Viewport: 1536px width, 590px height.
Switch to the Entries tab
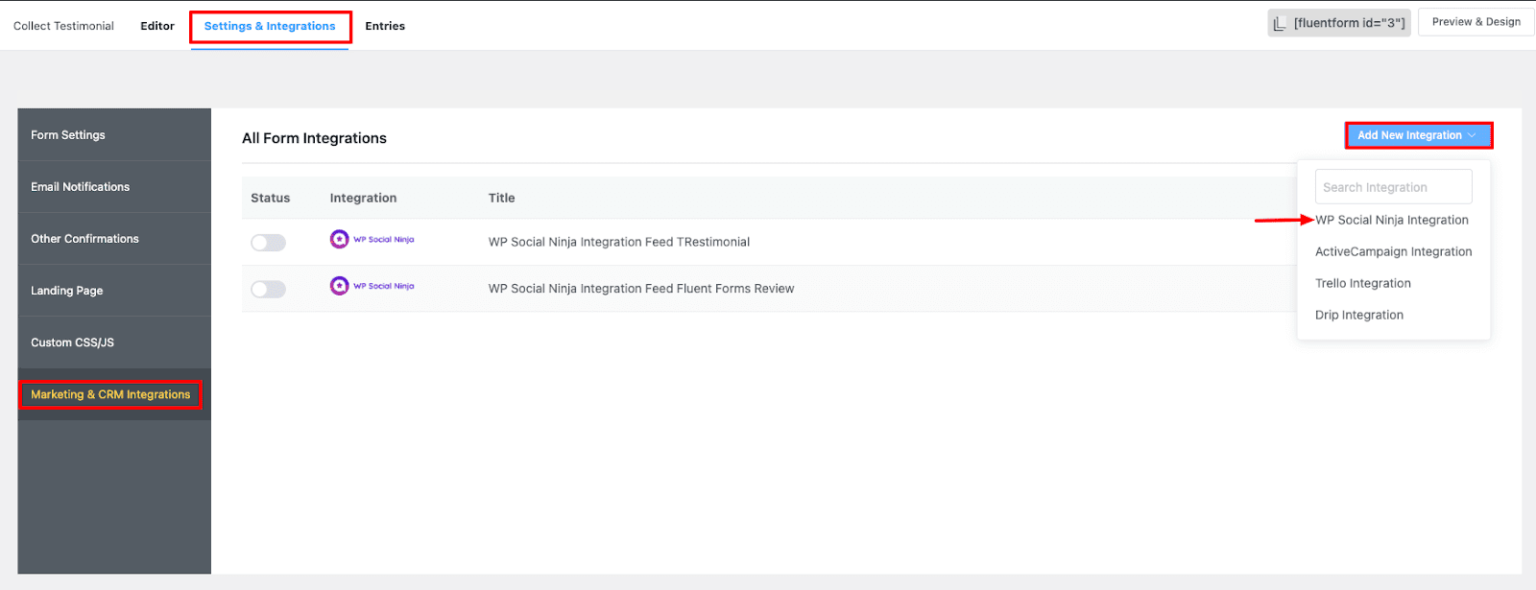tap(385, 25)
